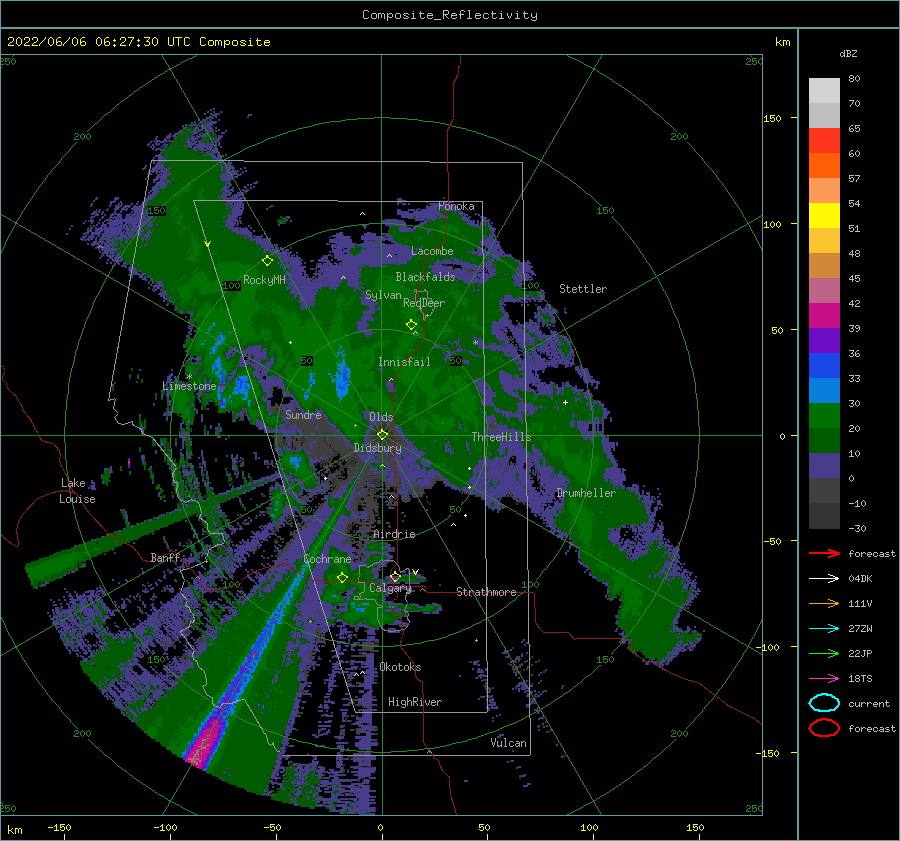Viewport: 900px width, 841px height.
Task: Click the dBZ legend heading
Action: tap(848, 53)
